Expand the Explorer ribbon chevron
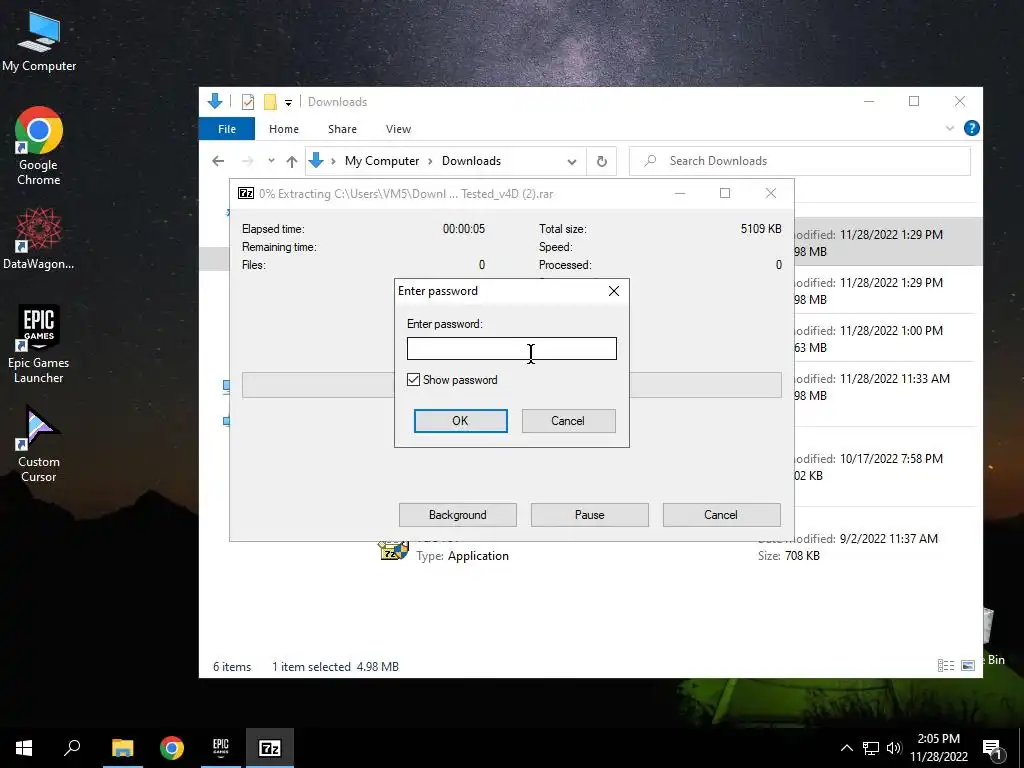 [950, 129]
